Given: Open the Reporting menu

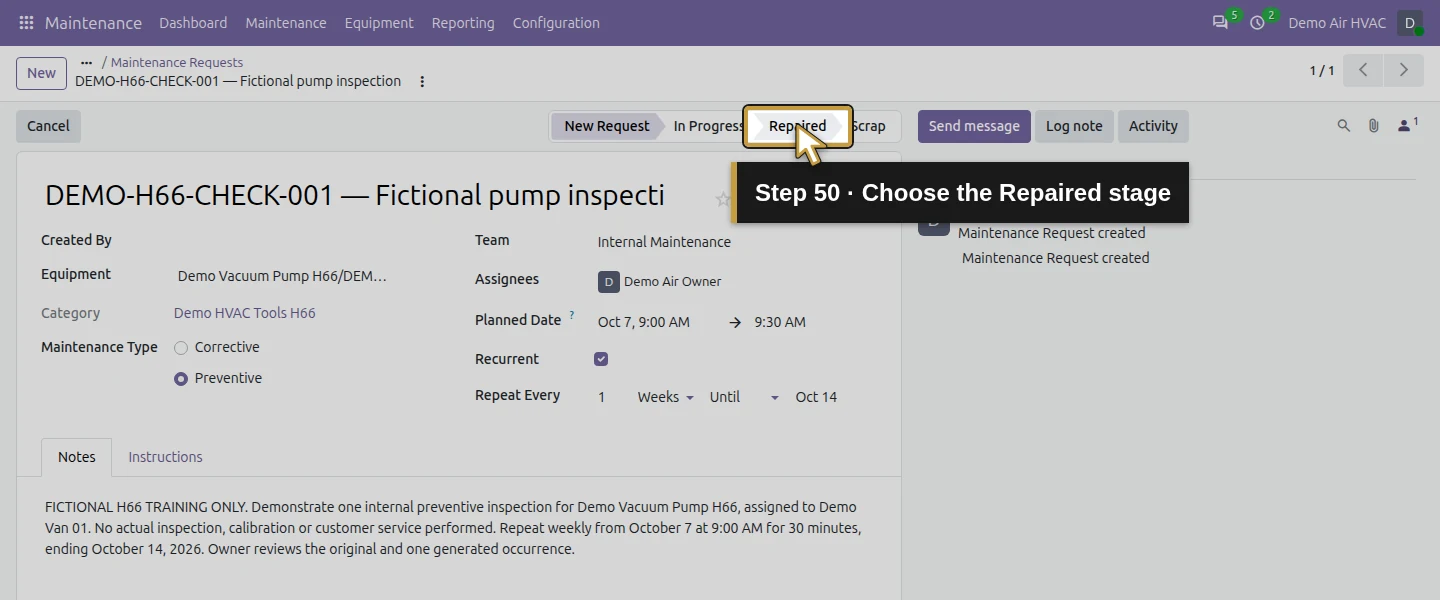Looking at the screenshot, I should 463,22.
